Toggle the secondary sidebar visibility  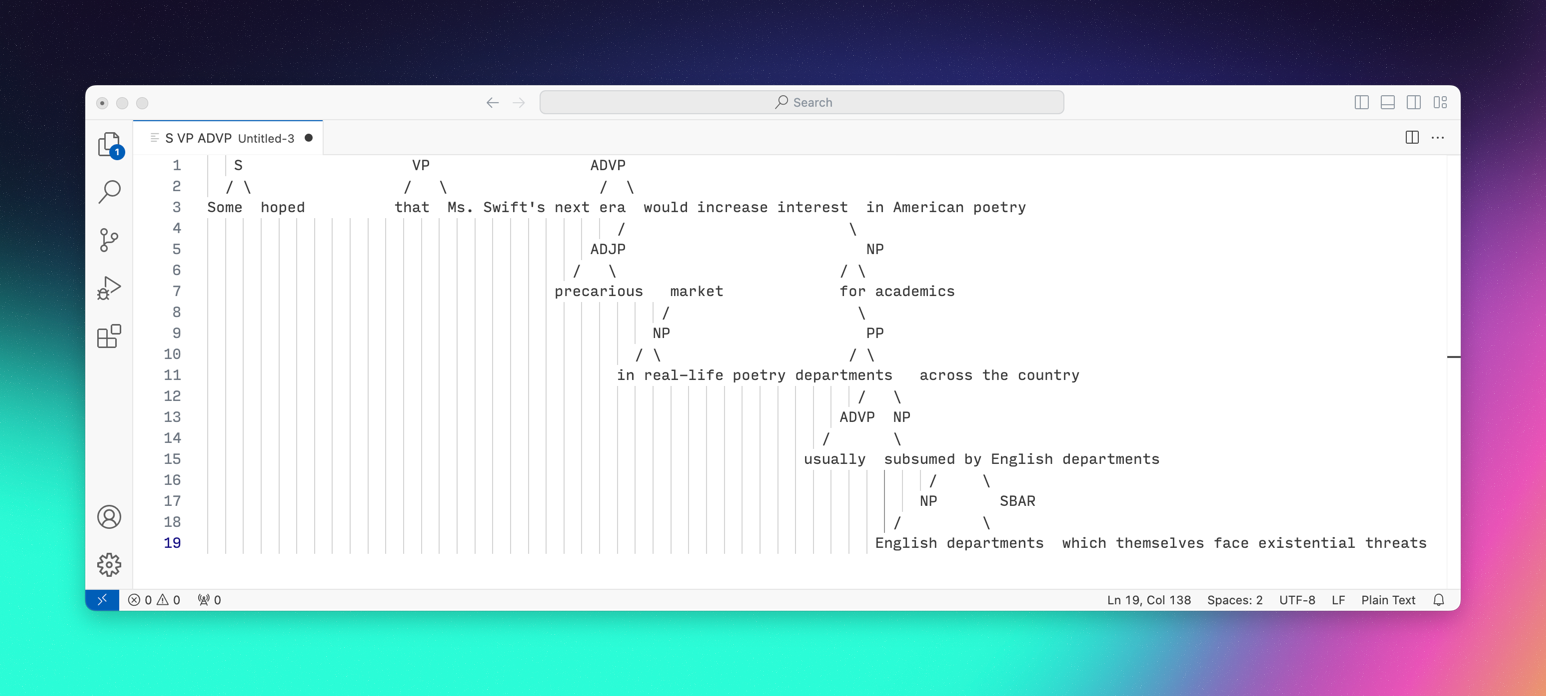click(x=1413, y=102)
